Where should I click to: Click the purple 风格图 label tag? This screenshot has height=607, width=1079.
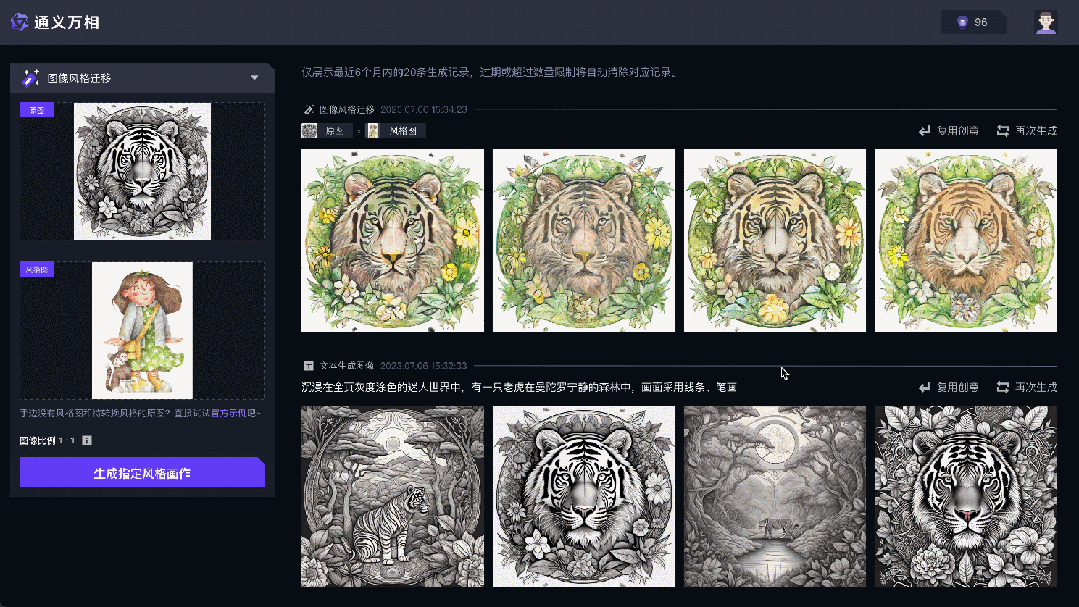37,269
